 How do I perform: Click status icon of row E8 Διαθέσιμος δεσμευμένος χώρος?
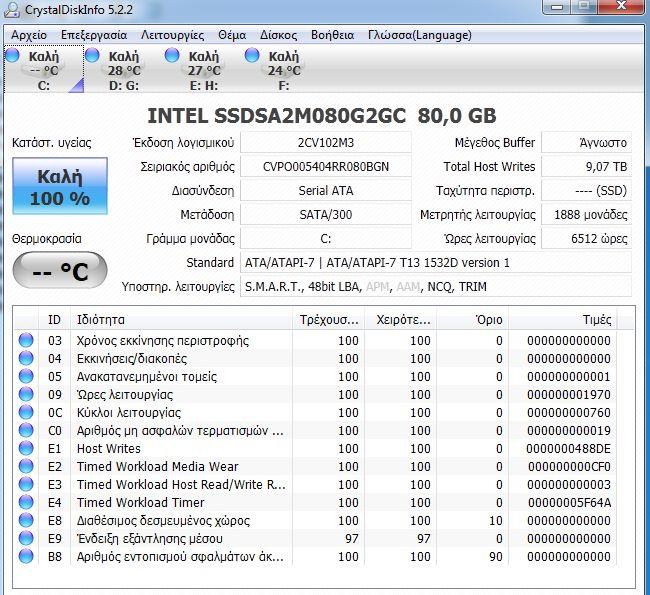pyautogui.click(x=26, y=520)
